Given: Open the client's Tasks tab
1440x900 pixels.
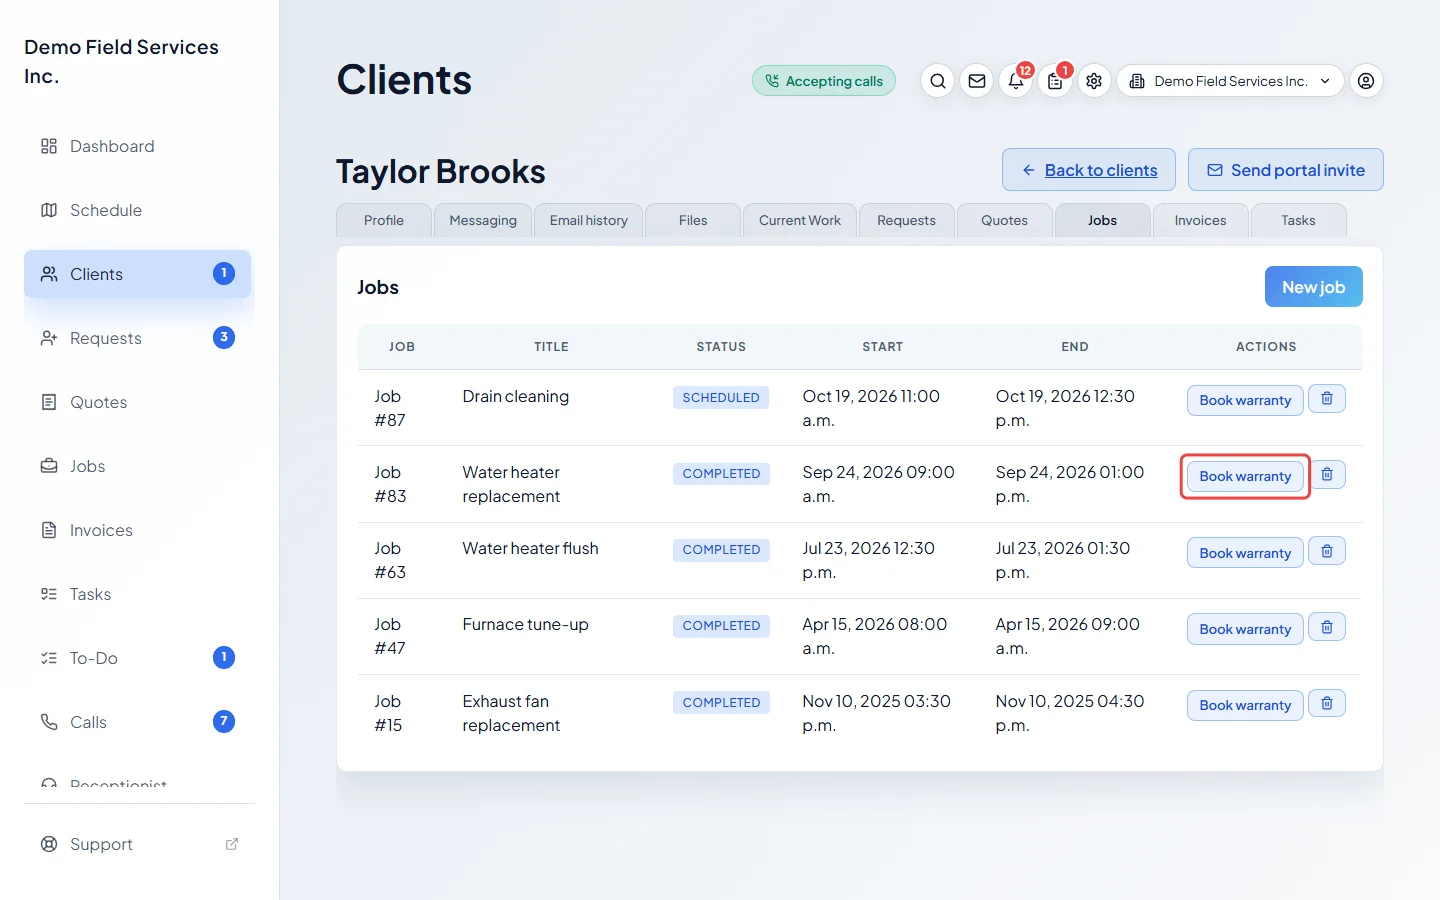Looking at the screenshot, I should (1298, 220).
